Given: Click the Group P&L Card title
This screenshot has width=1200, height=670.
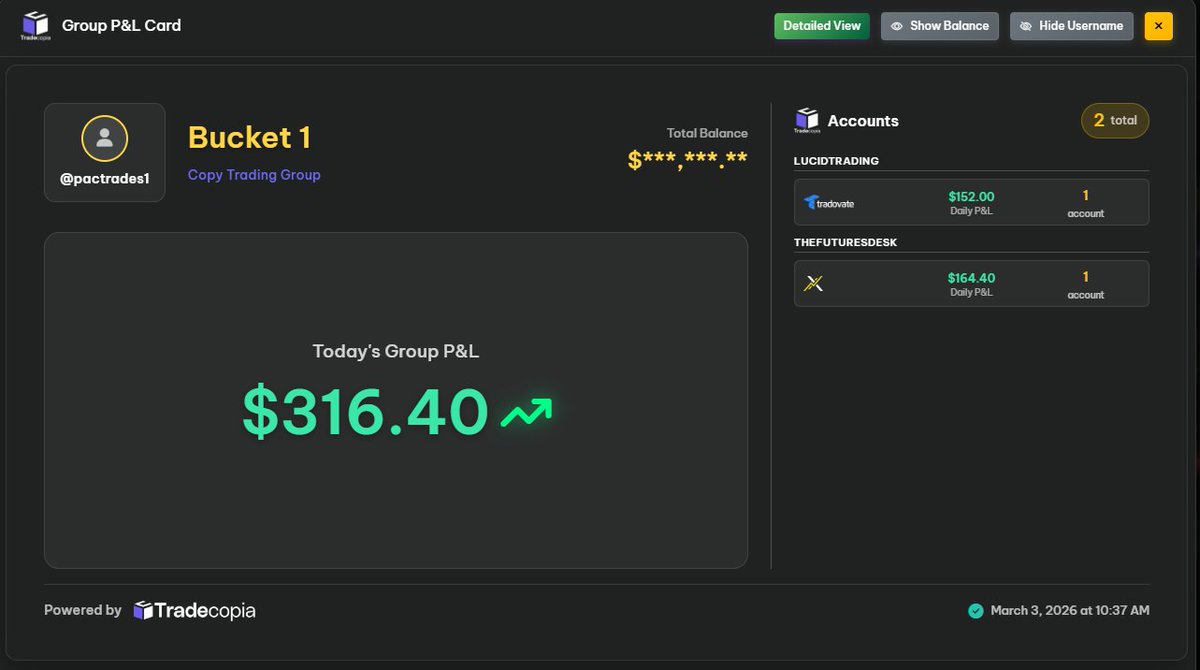Looking at the screenshot, I should click(x=121, y=25).
